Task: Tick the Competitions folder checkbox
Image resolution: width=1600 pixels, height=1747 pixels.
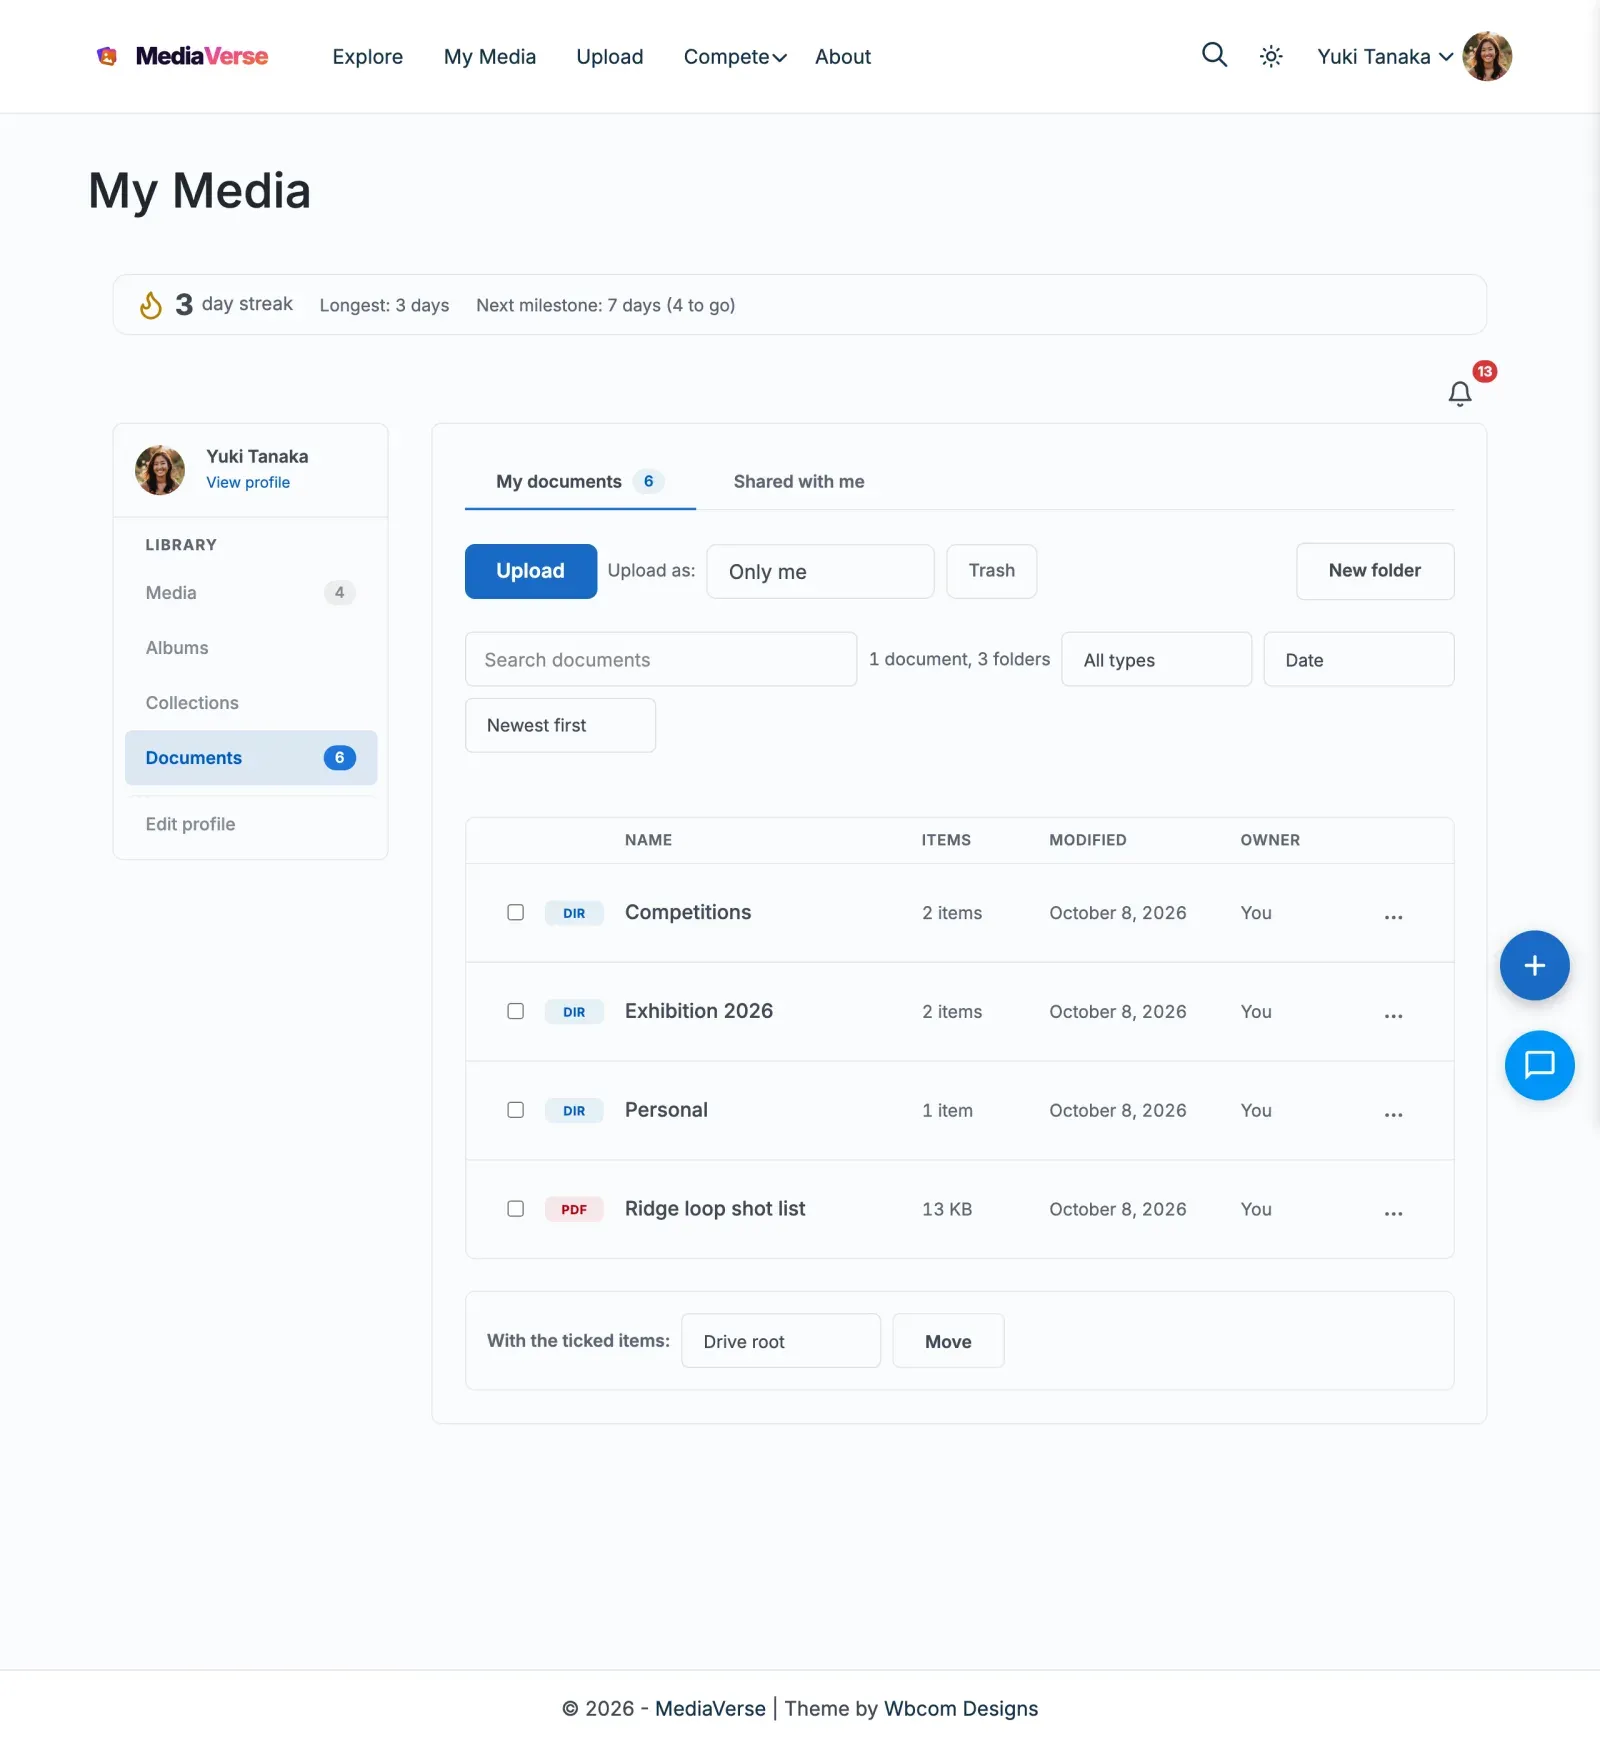Action: pos(515,912)
